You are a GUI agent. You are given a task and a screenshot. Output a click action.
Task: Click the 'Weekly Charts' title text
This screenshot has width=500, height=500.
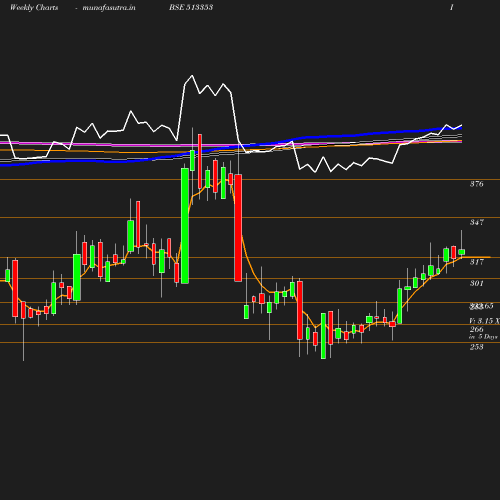[34, 7]
